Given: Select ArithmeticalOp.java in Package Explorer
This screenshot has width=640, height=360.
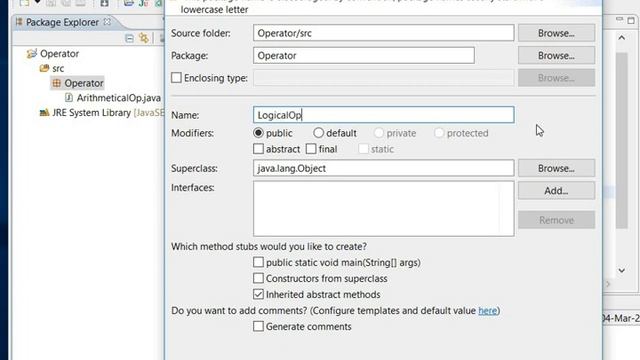Looking at the screenshot, I should click(x=118, y=98).
